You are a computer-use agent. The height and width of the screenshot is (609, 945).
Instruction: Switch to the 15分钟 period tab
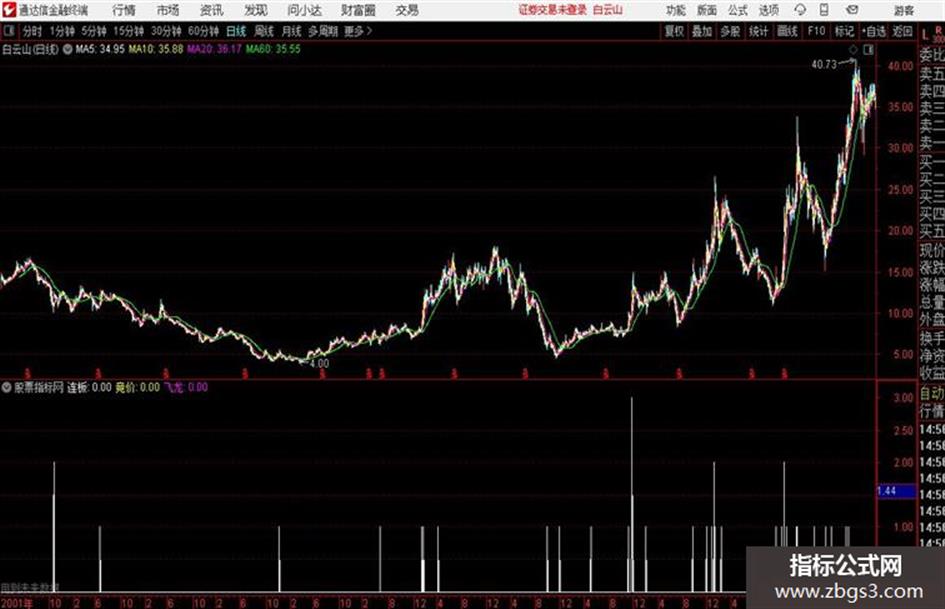(129, 31)
